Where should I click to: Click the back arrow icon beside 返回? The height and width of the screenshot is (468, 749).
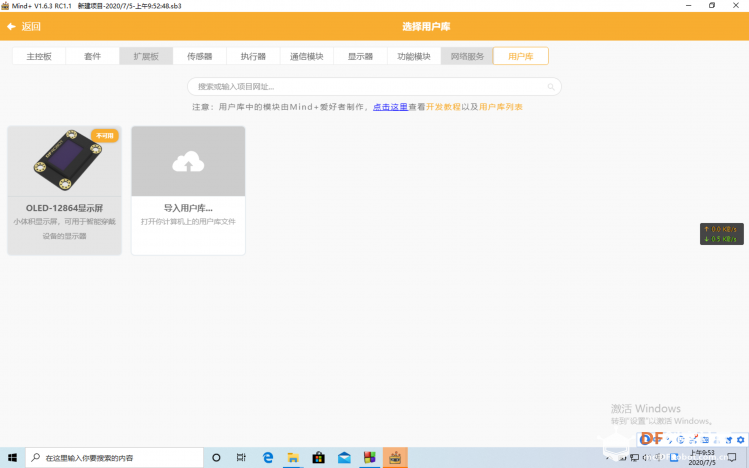[11, 26]
